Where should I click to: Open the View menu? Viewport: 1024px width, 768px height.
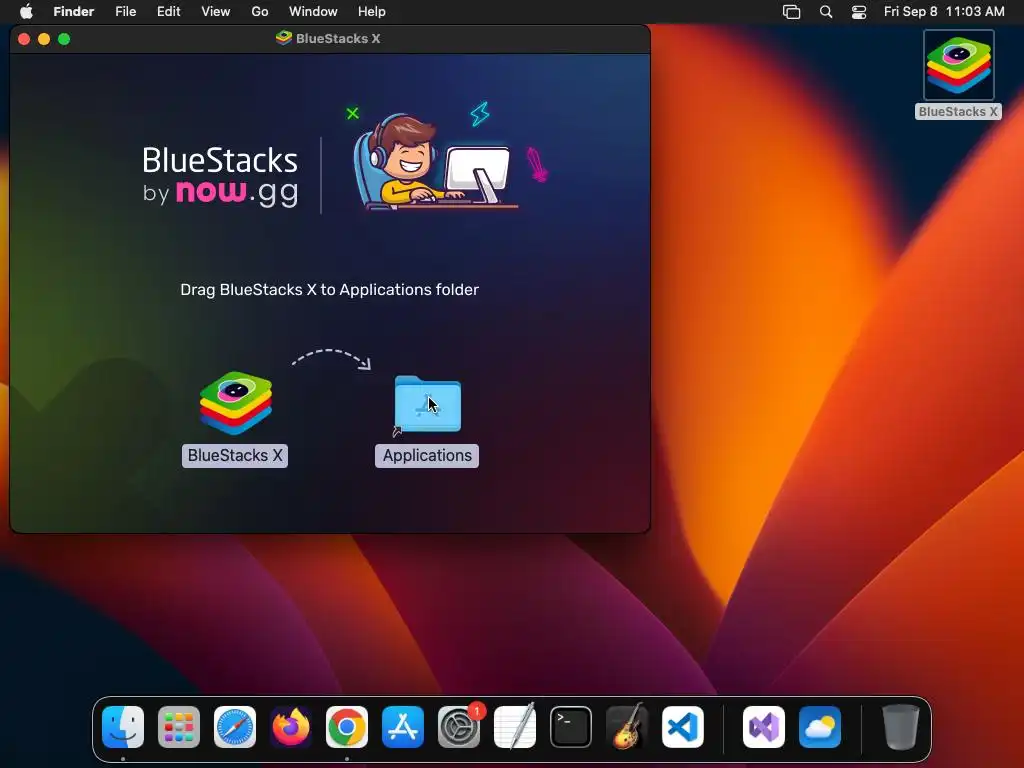click(x=216, y=12)
